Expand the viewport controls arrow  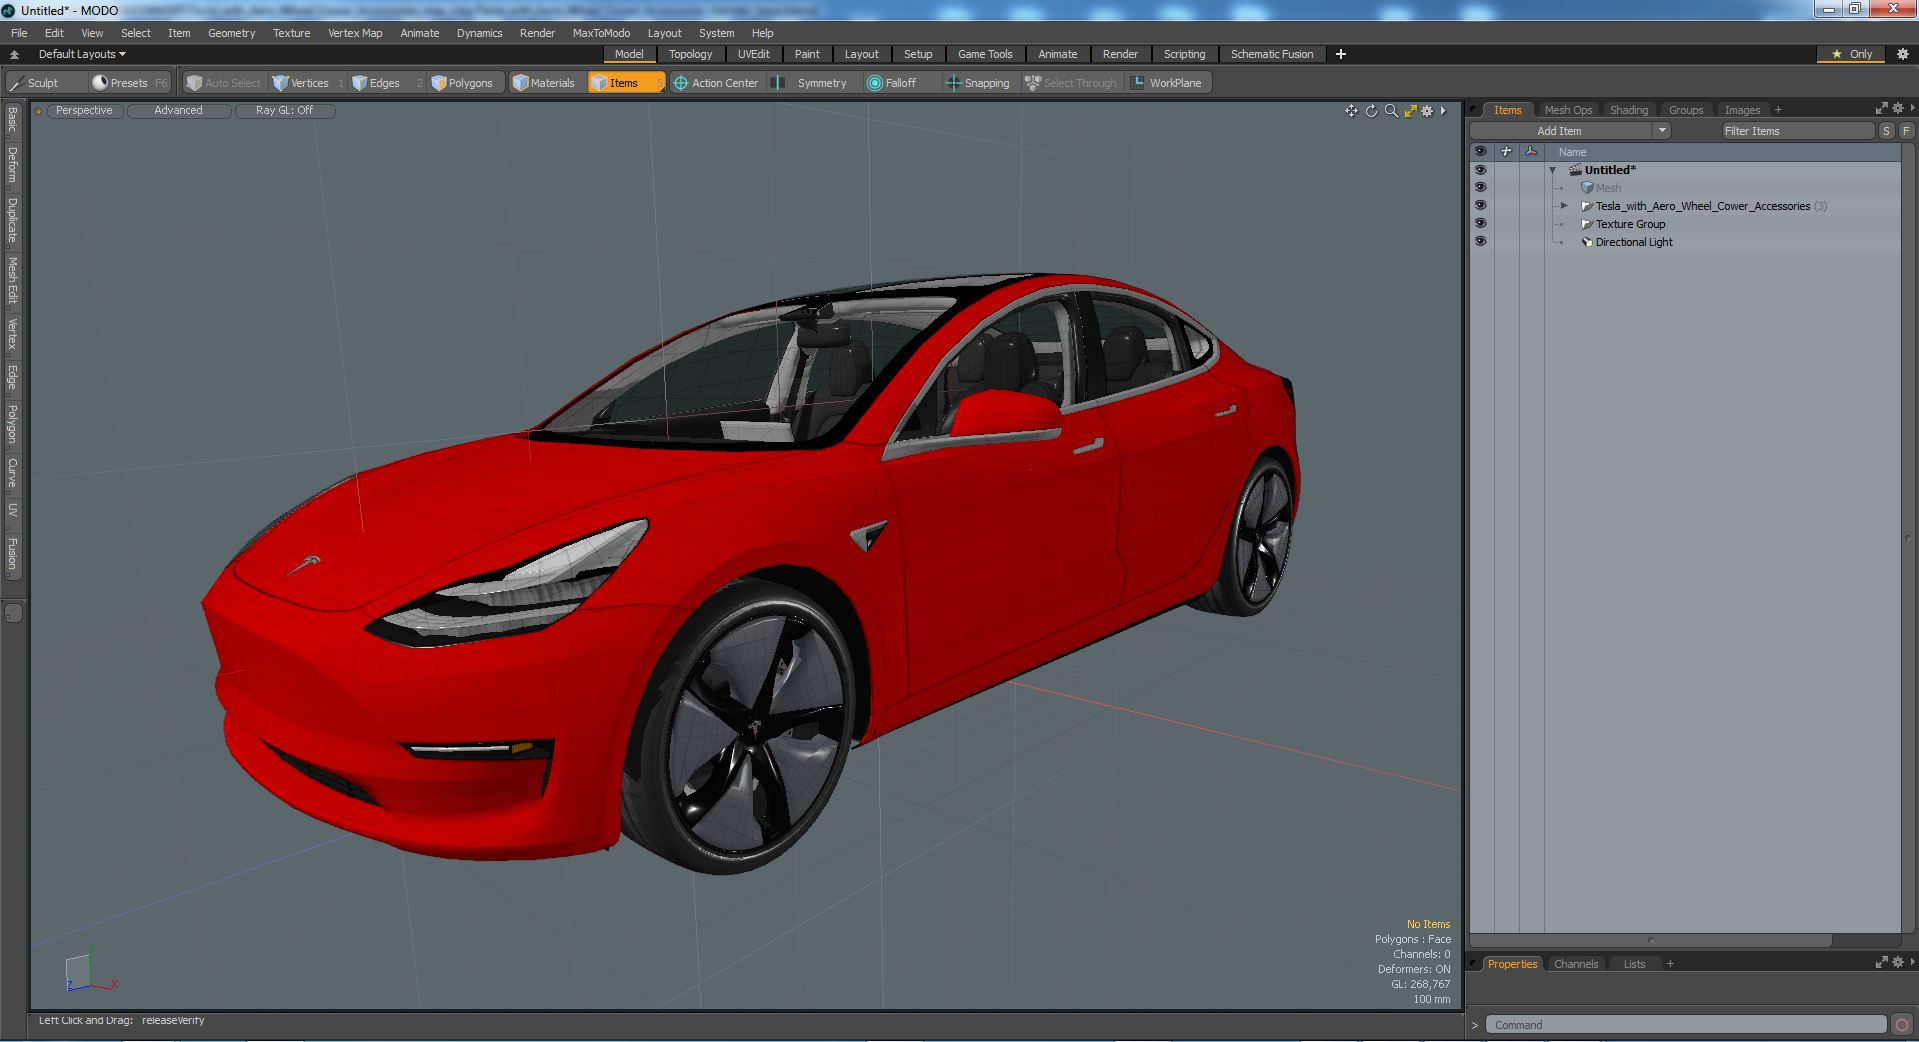pyautogui.click(x=1443, y=111)
